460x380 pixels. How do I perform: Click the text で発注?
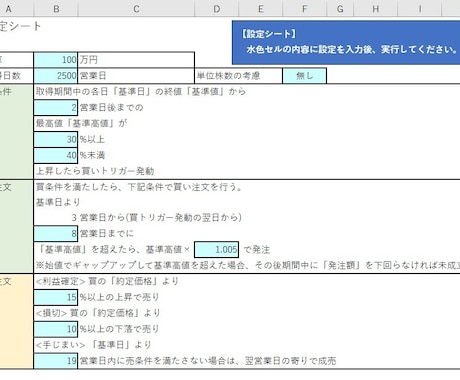(x=256, y=249)
